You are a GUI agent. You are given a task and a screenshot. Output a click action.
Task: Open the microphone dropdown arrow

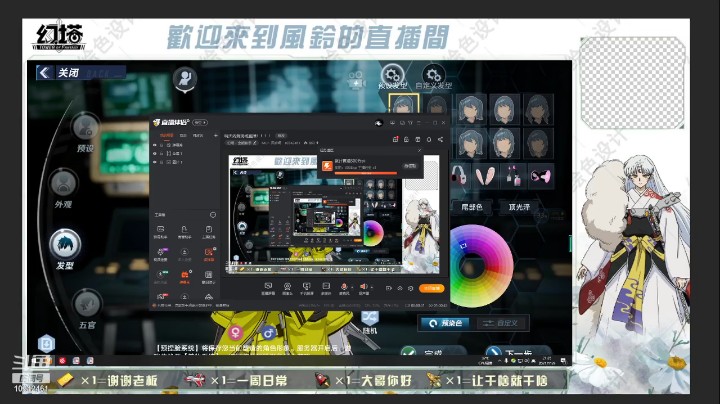click(x=352, y=287)
